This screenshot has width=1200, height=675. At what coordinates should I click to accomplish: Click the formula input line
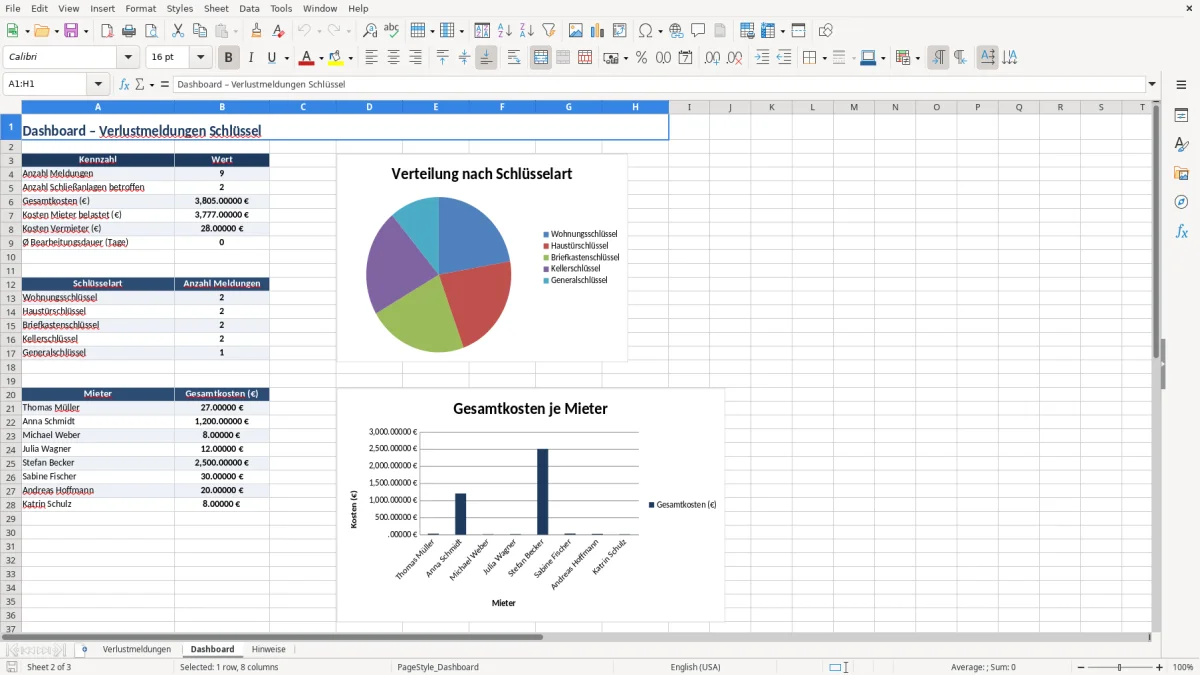pyautogui.click(x=659, y=85)
